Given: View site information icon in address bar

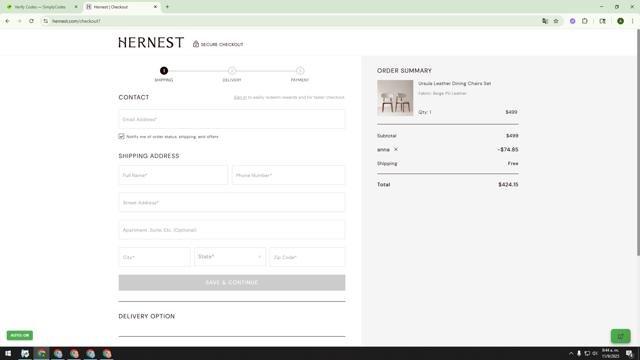Looking at the screenshot, I should 45,21.
